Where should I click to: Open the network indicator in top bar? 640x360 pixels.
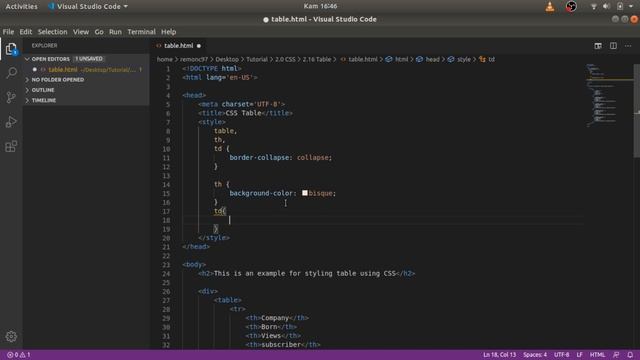[593, 6]
